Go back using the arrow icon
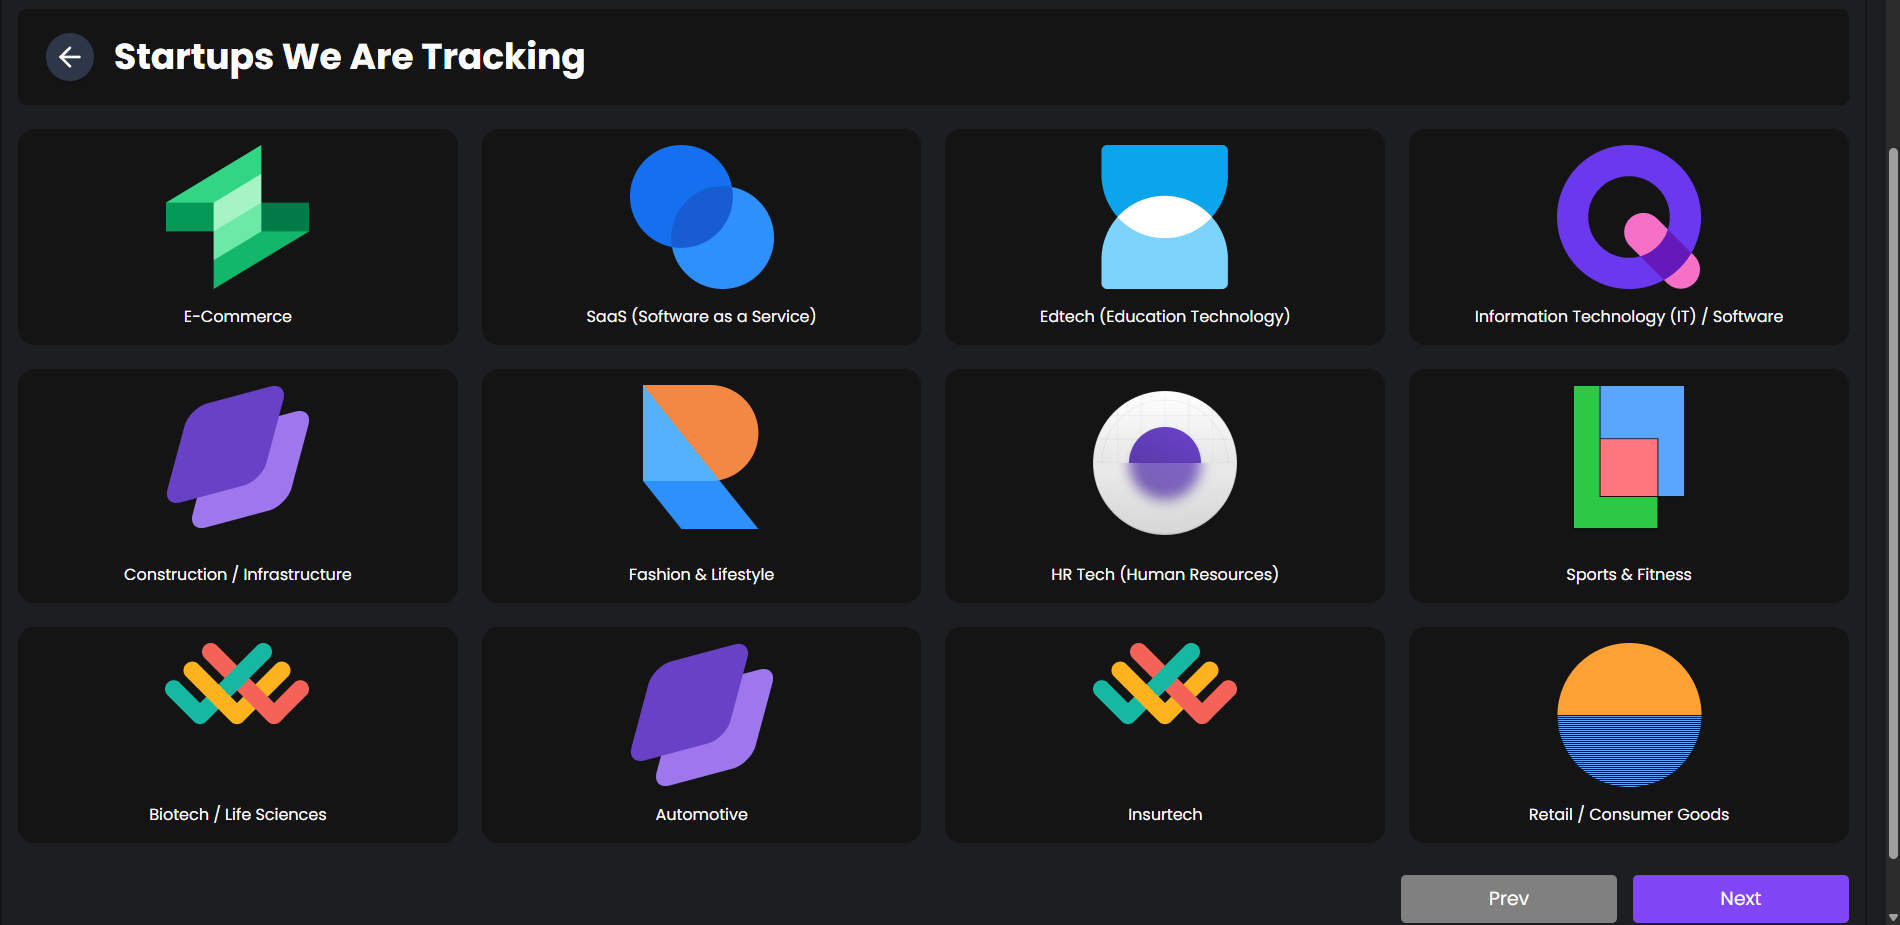The image size is (1900, 925). tap(70, 57)
